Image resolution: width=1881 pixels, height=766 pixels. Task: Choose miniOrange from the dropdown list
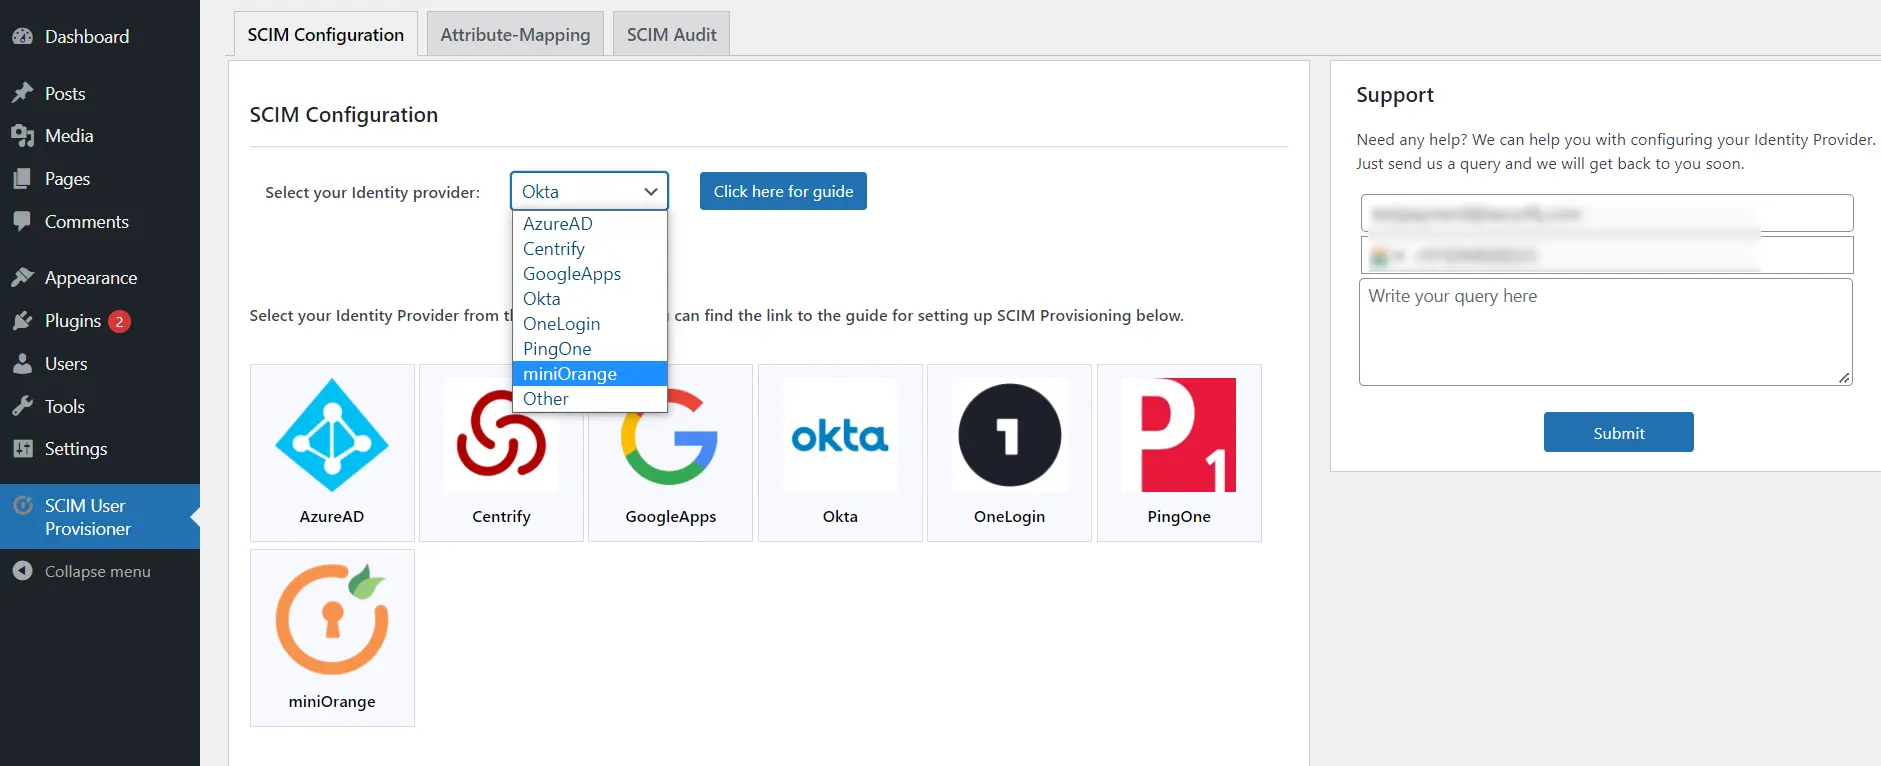(x=589, y=374)
